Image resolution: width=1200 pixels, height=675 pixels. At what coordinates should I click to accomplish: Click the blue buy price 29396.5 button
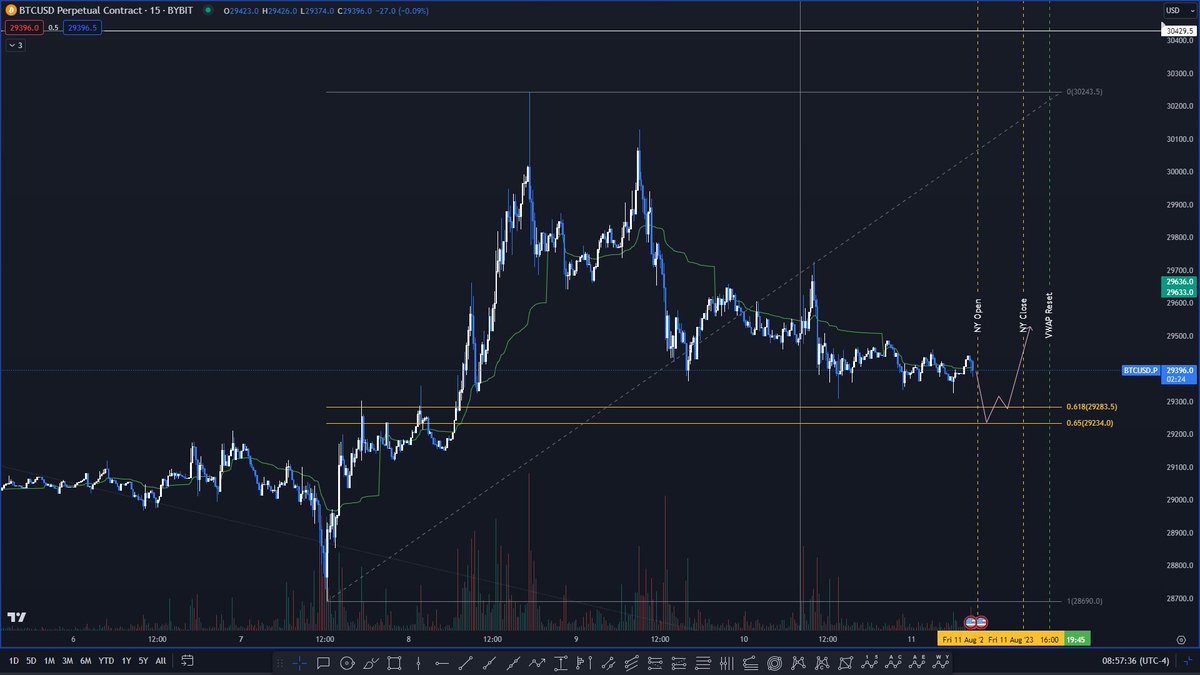[82, 28]
